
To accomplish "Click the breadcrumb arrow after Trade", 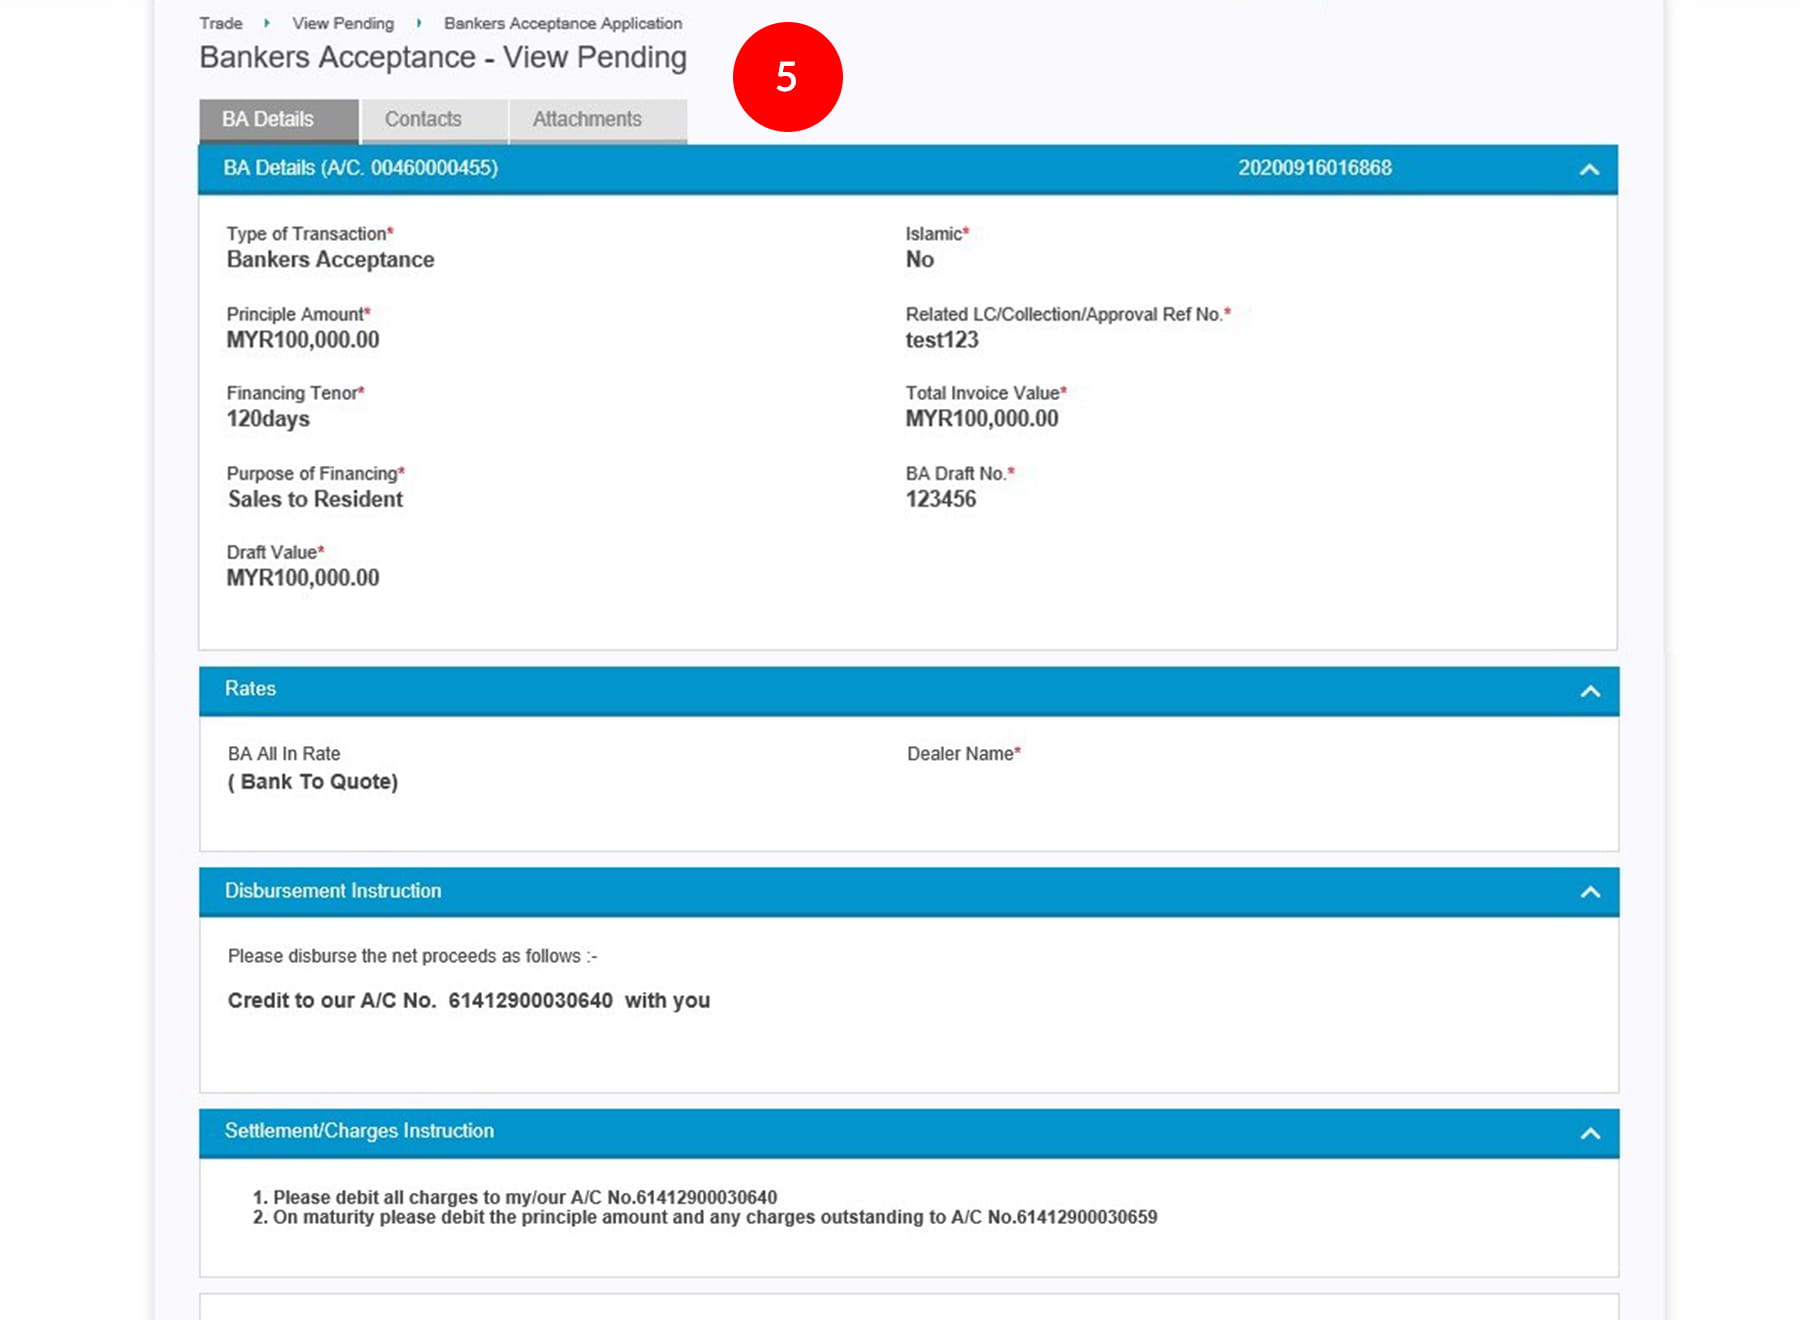I will click(x=267, y=23).
